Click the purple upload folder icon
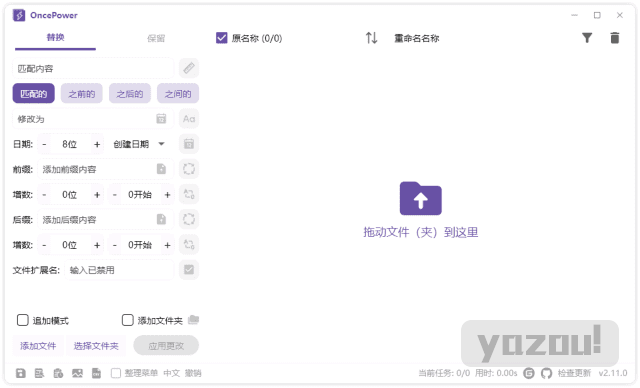 click(x=420, y=198)
